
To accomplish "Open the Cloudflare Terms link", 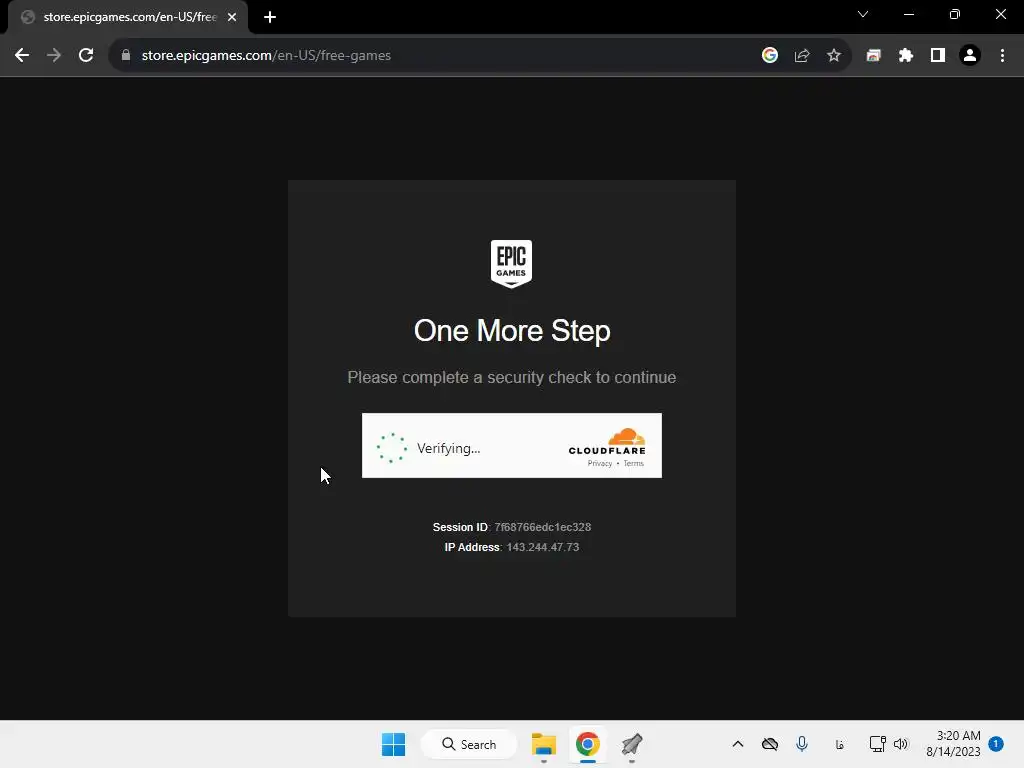I will click(x=633, y=464).
